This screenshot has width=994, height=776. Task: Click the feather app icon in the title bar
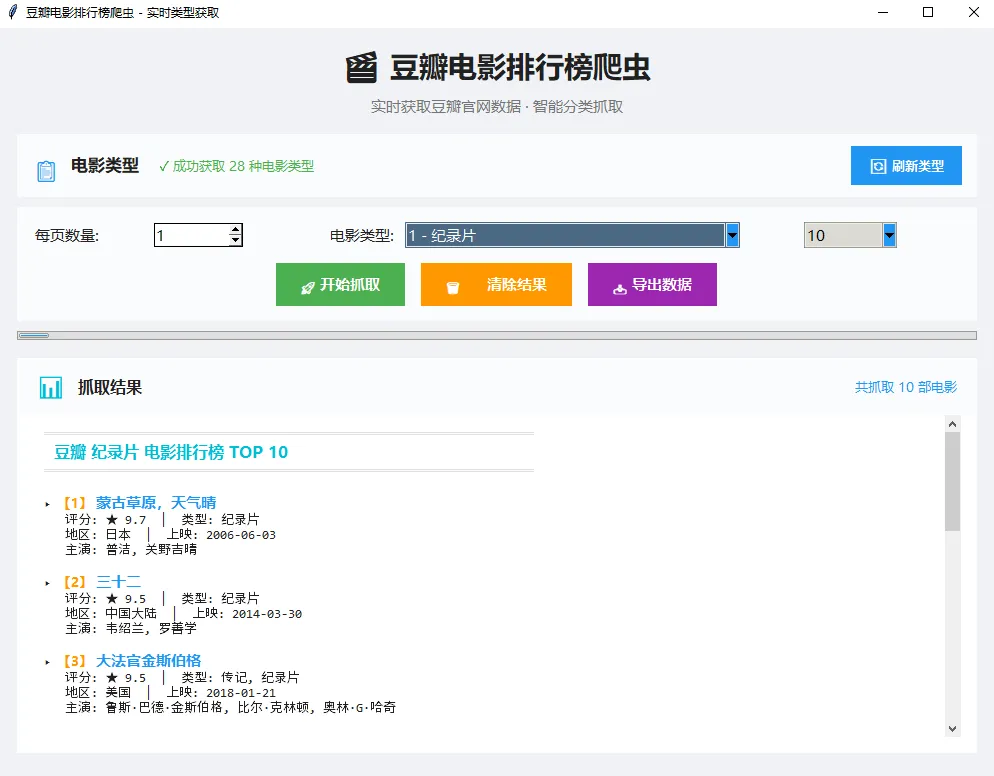pyautogui.click(x=12, y=12)
